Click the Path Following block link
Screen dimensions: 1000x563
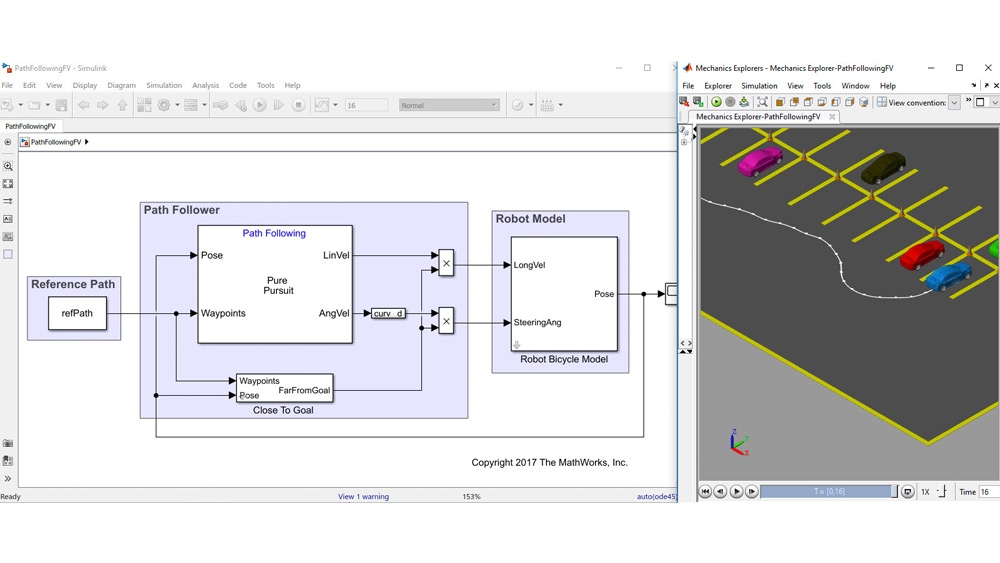pyautogui.click(x=274, y=234)
